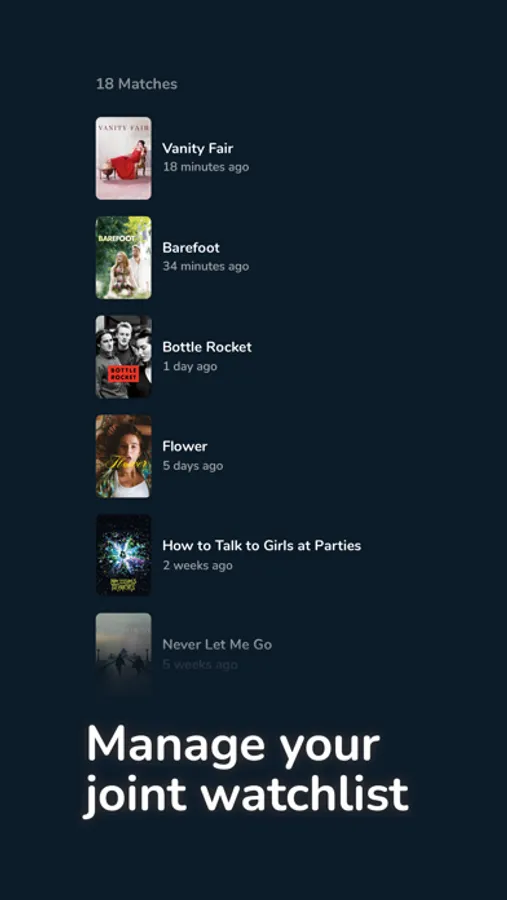Tap the faded 5 weeks ago timestamp
The height and width of the screenshot is (900, 507).
200,665
